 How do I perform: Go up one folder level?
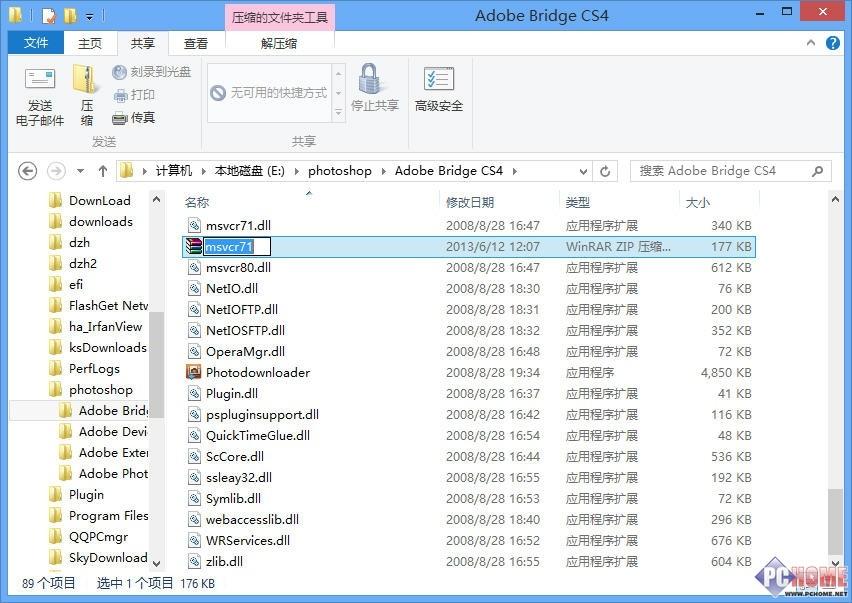103,171
